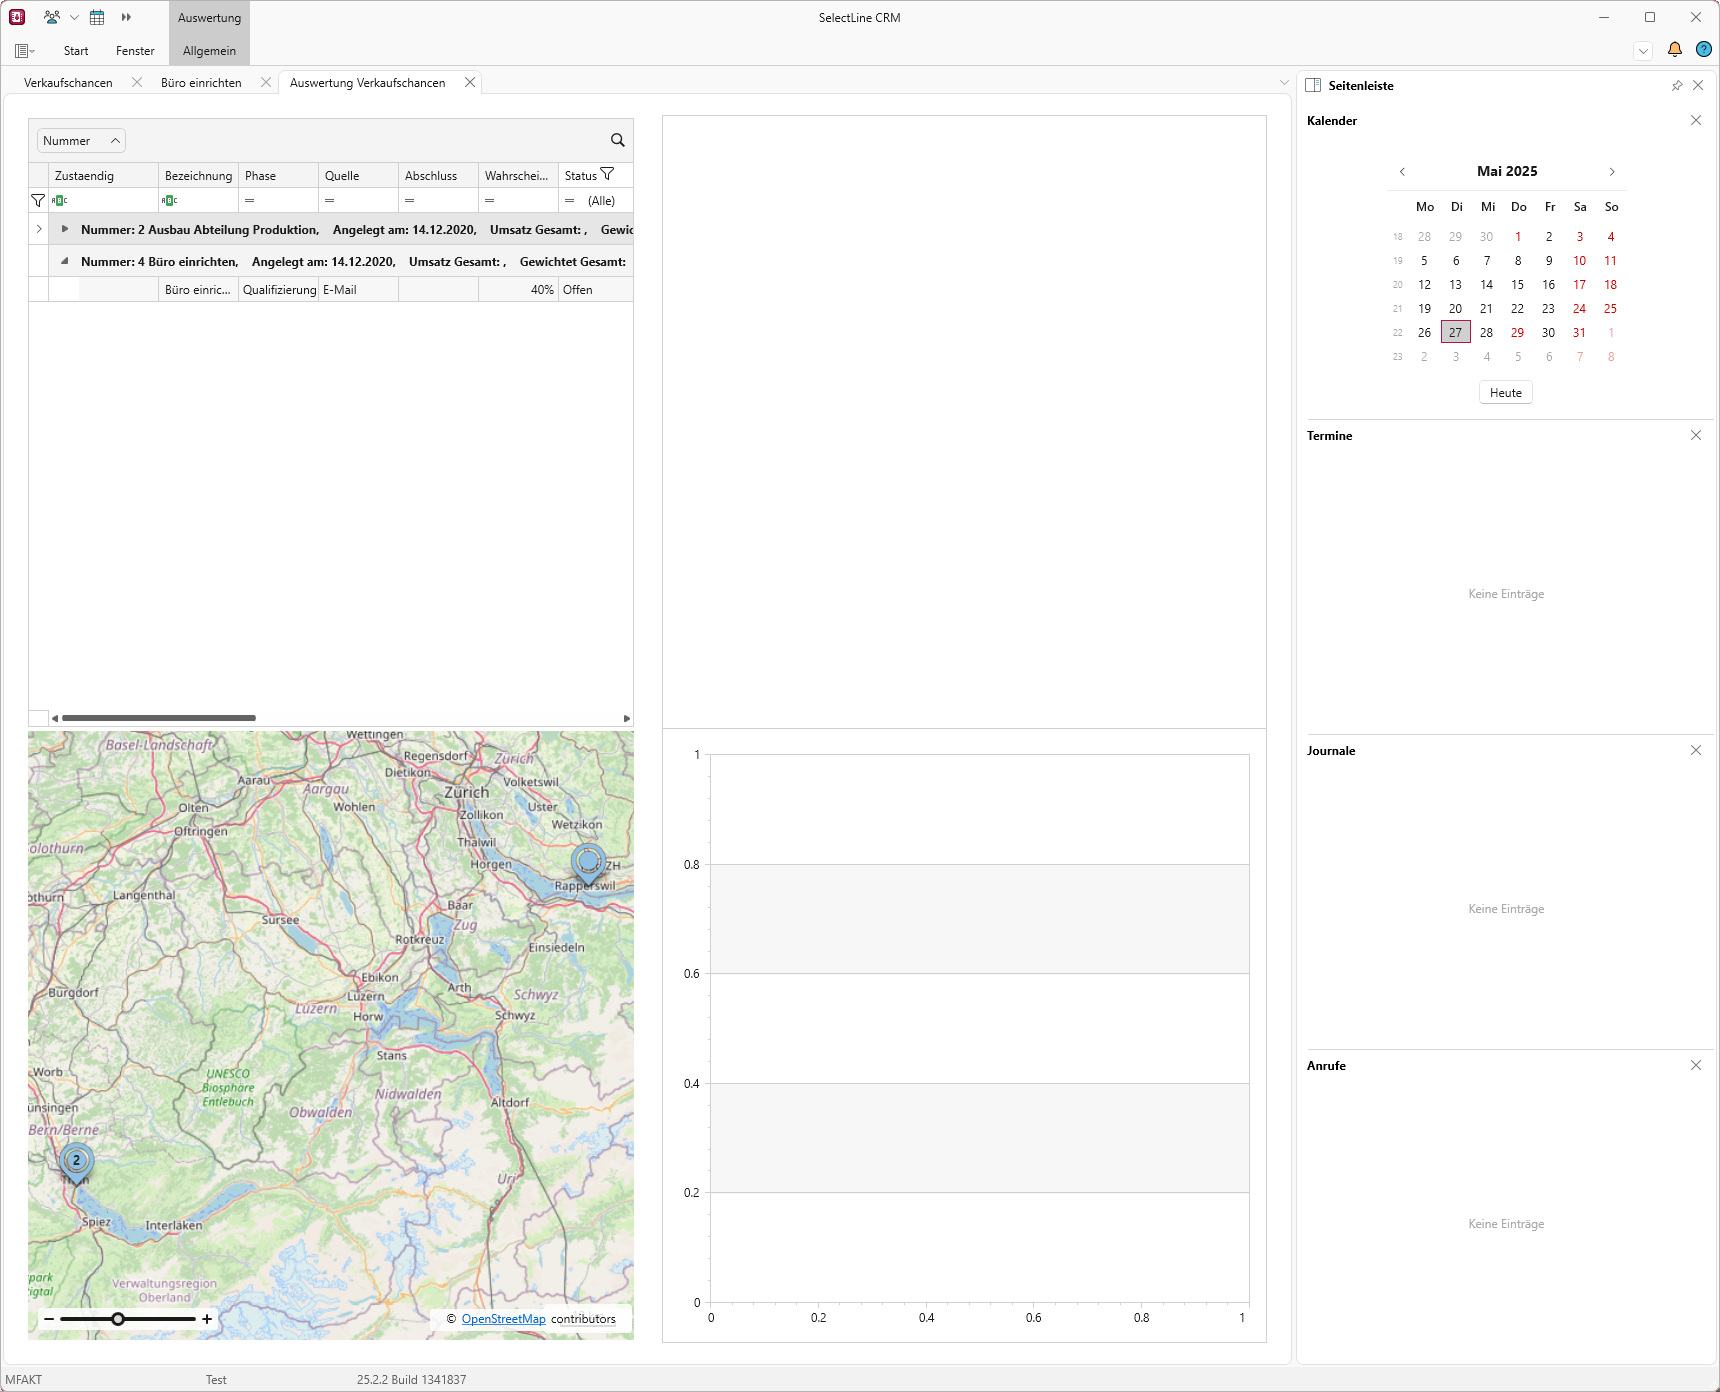Screen dimensions: 1720x1392
Task: Expand group Nummer: 2 Ausbau Abteilung Produktion
Action: point(65,229)
